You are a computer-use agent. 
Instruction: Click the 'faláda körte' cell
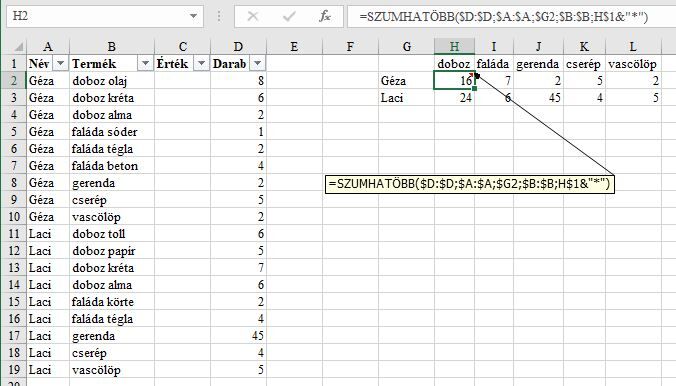coord(112,301)
